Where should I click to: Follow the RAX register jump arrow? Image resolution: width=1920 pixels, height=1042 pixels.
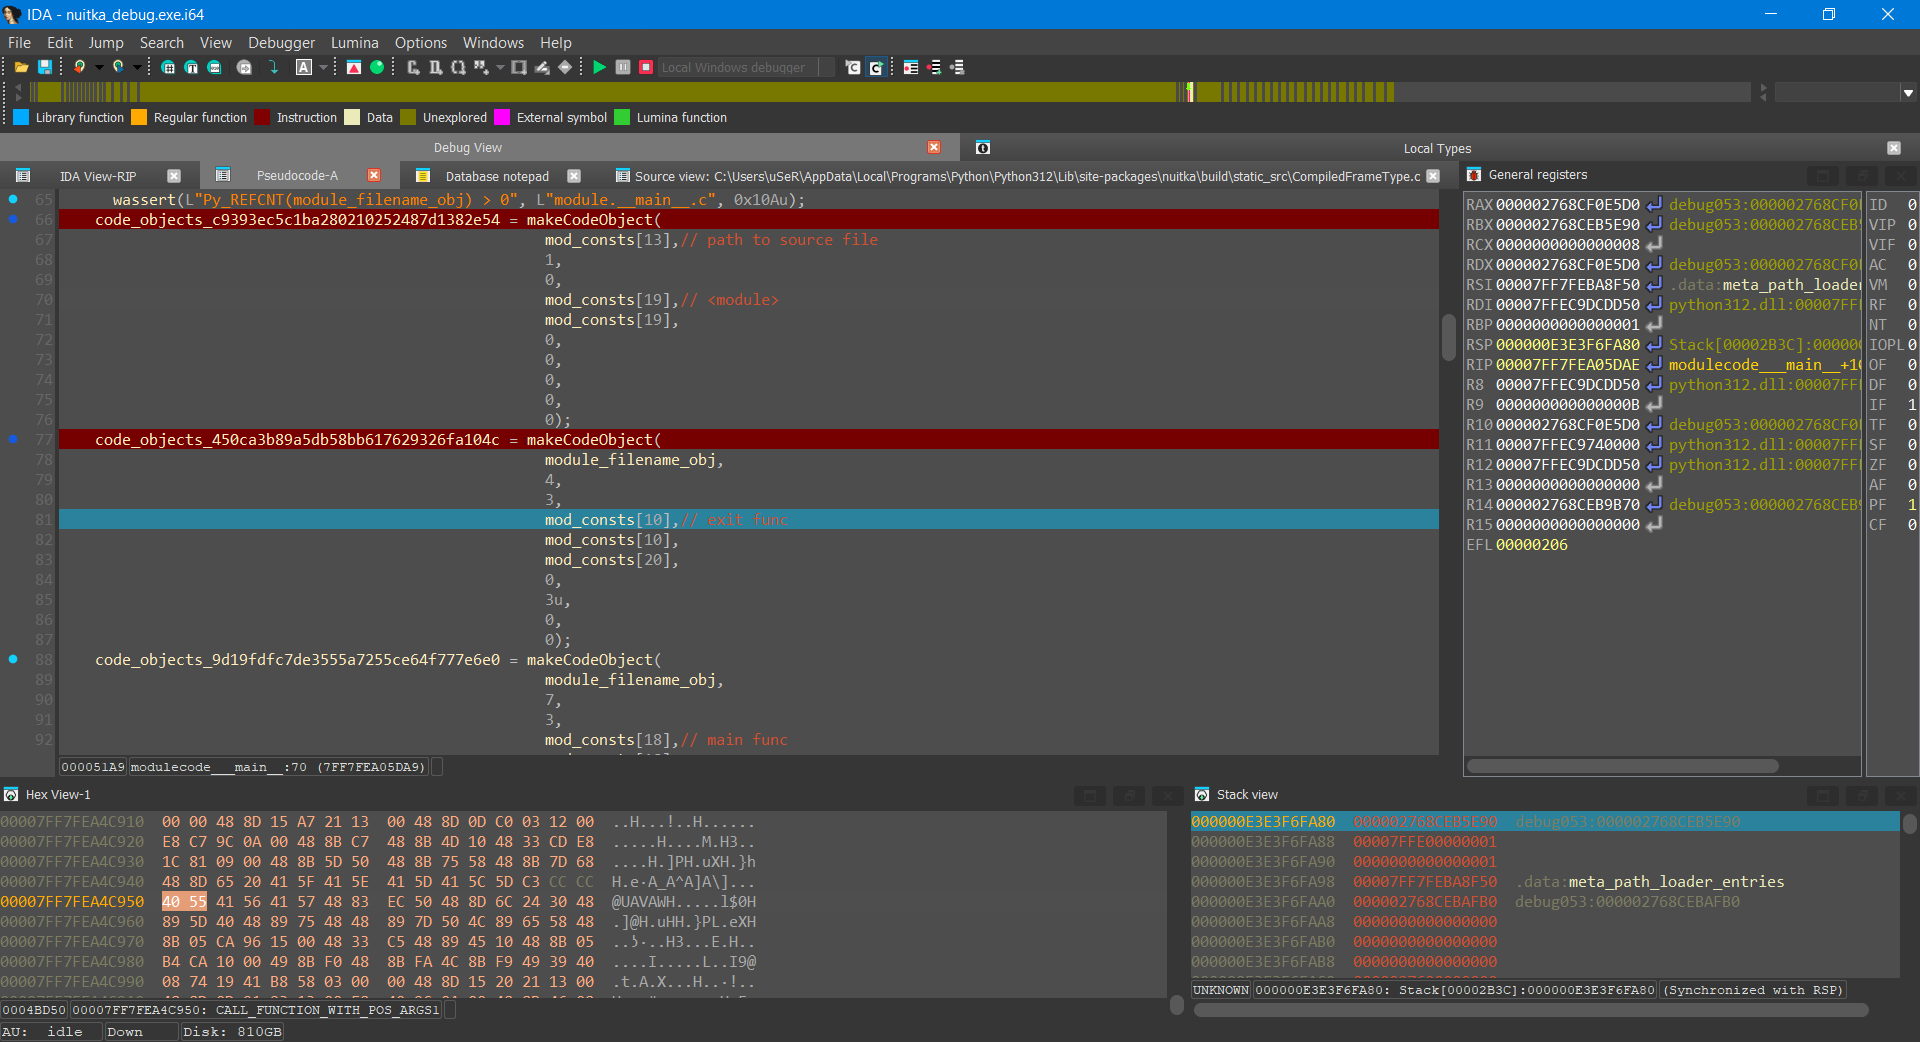1654,205
